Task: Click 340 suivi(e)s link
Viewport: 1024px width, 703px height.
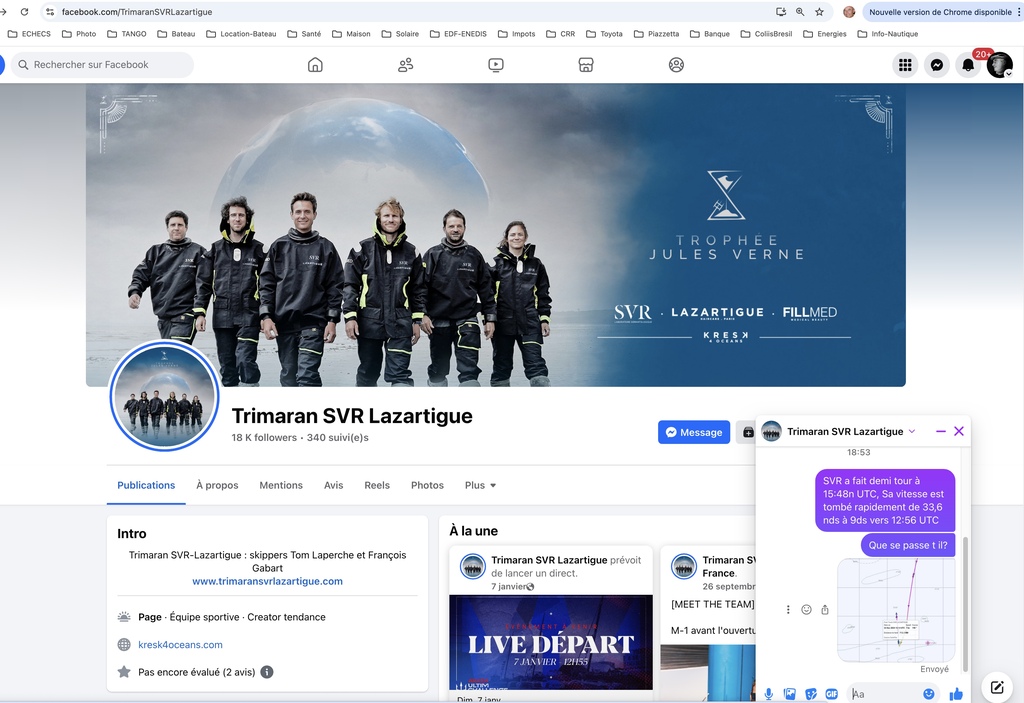Action: pos(338,438)
